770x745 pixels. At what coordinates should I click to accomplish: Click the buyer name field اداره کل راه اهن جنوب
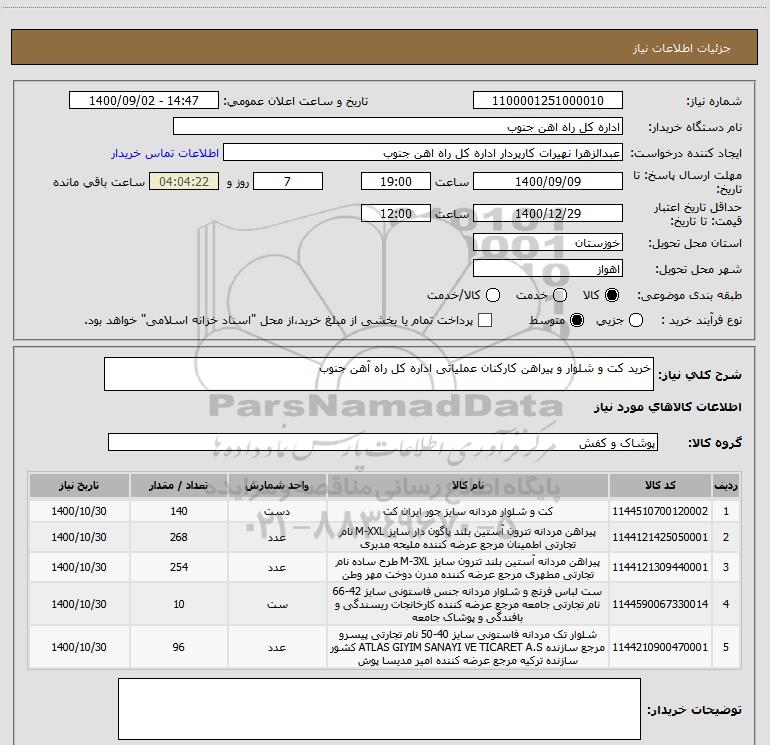[x=398, y=127]
